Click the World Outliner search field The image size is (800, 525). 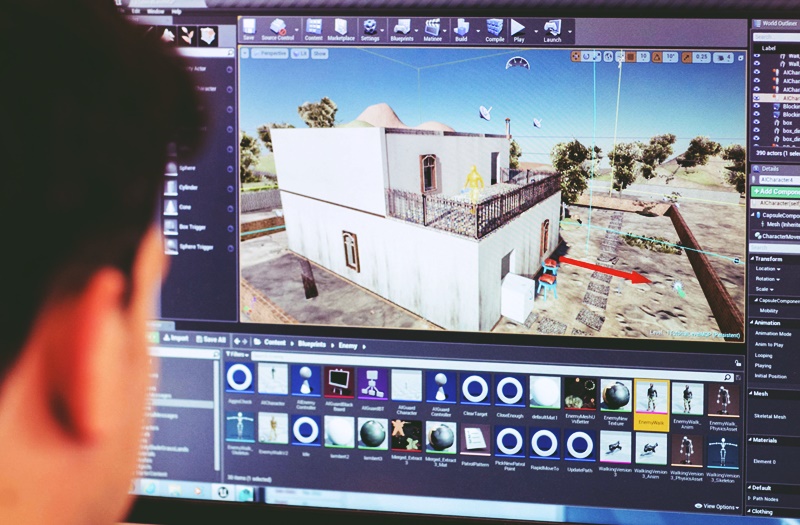pos(776,37)
